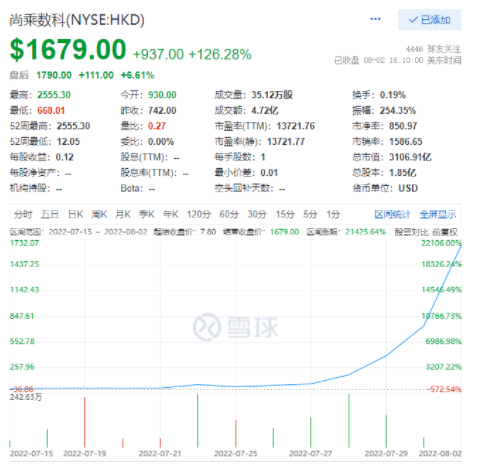
Task: Click the current price $1679.00
Action: tap(68, 50)
